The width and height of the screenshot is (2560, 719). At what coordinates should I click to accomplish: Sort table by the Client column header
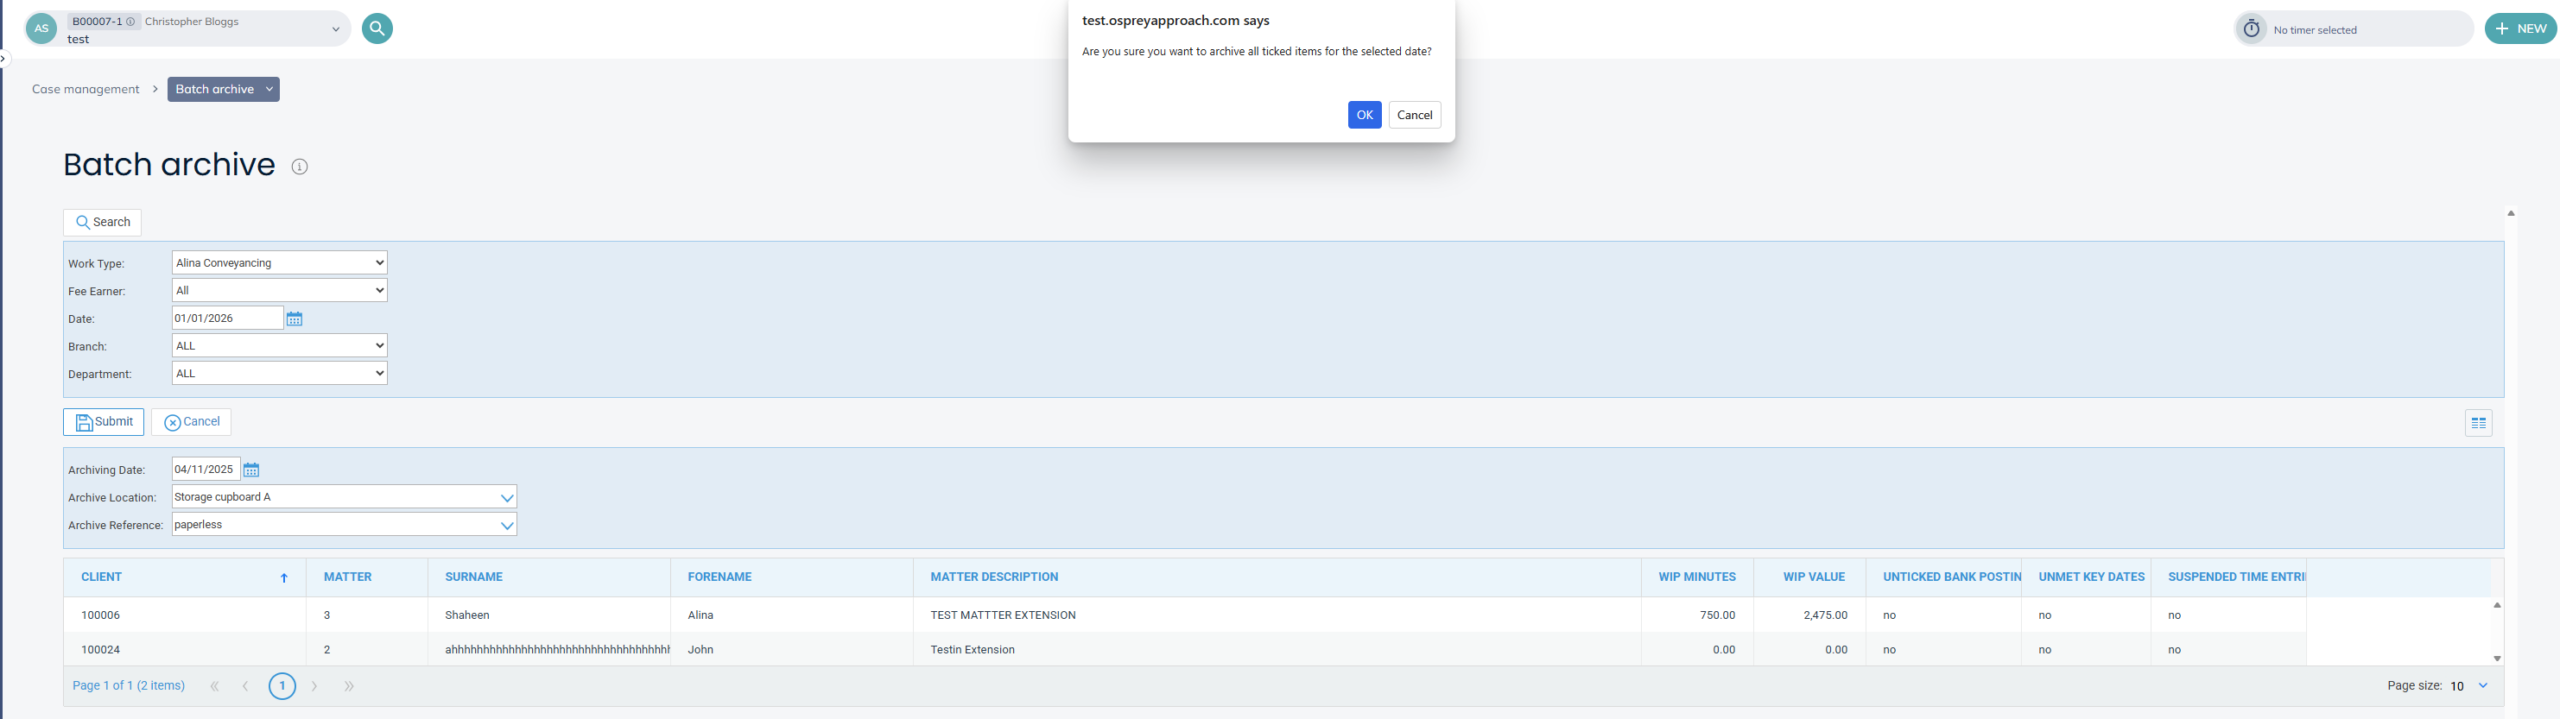(x=101, y=577)
